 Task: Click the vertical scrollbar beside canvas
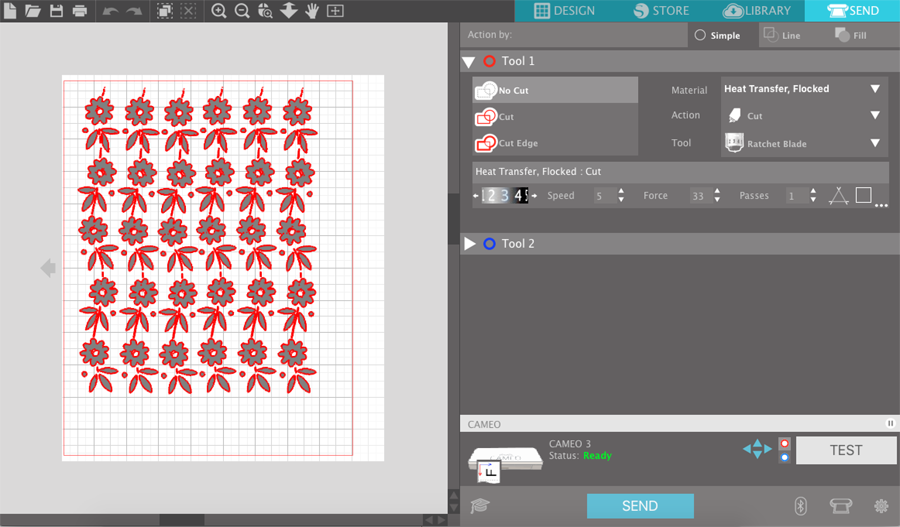tap(453, 218)
